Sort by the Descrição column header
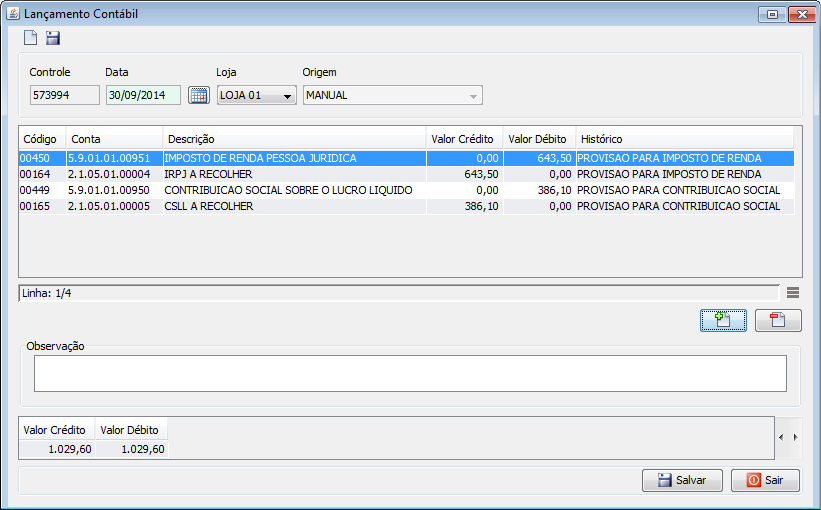 pos(295,139)
